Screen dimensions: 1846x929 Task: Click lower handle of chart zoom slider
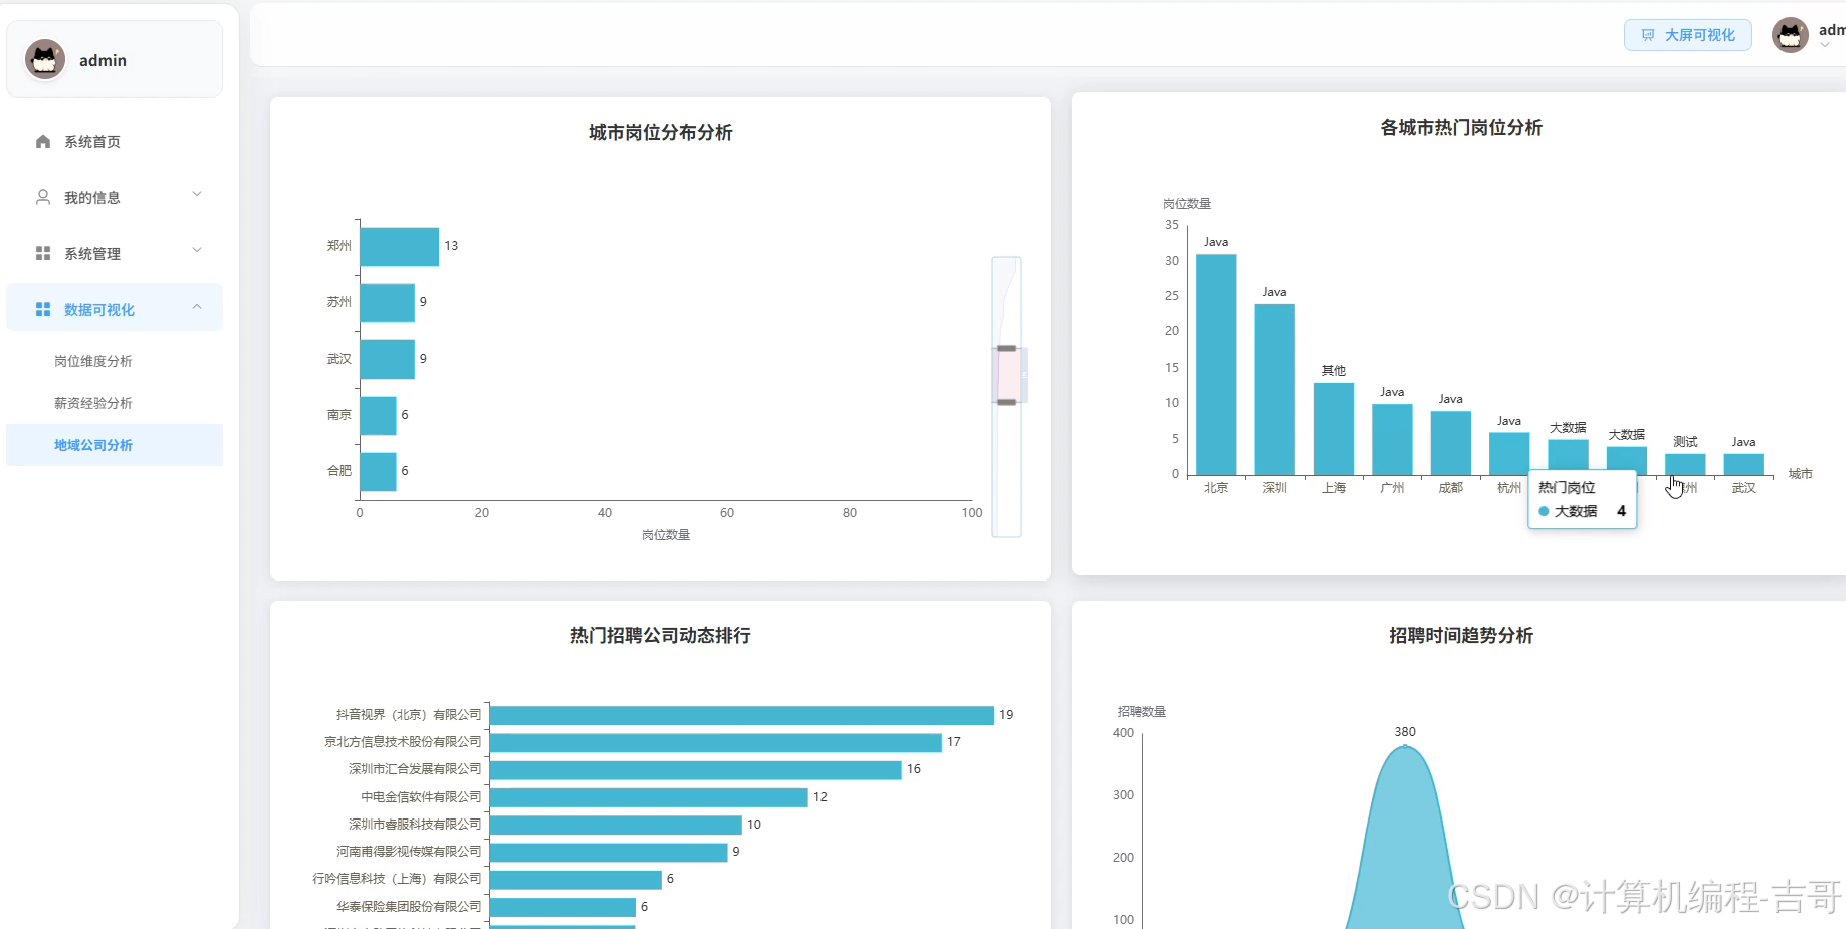[x=1007, y=402]
